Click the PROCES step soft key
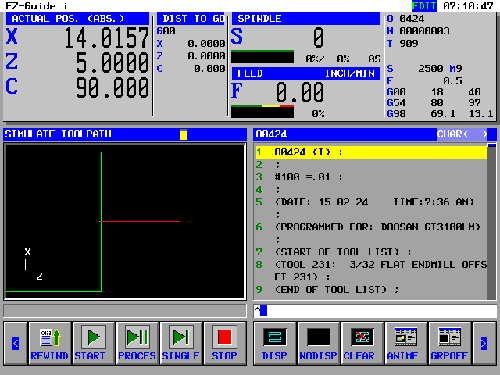 point(137,343)
